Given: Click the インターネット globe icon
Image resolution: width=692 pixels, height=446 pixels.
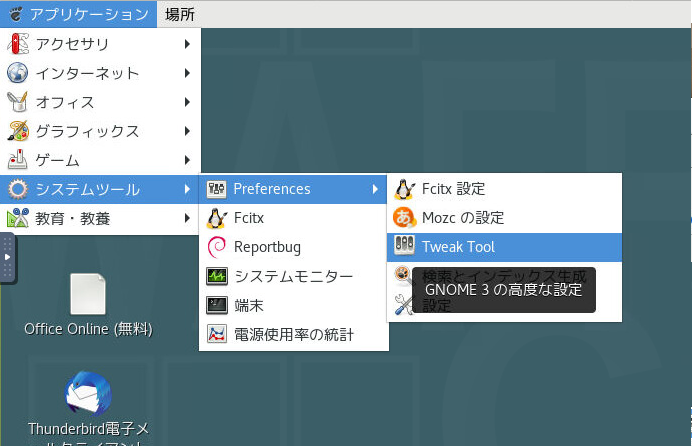Looking at the screenshot, I should (18, 73).
